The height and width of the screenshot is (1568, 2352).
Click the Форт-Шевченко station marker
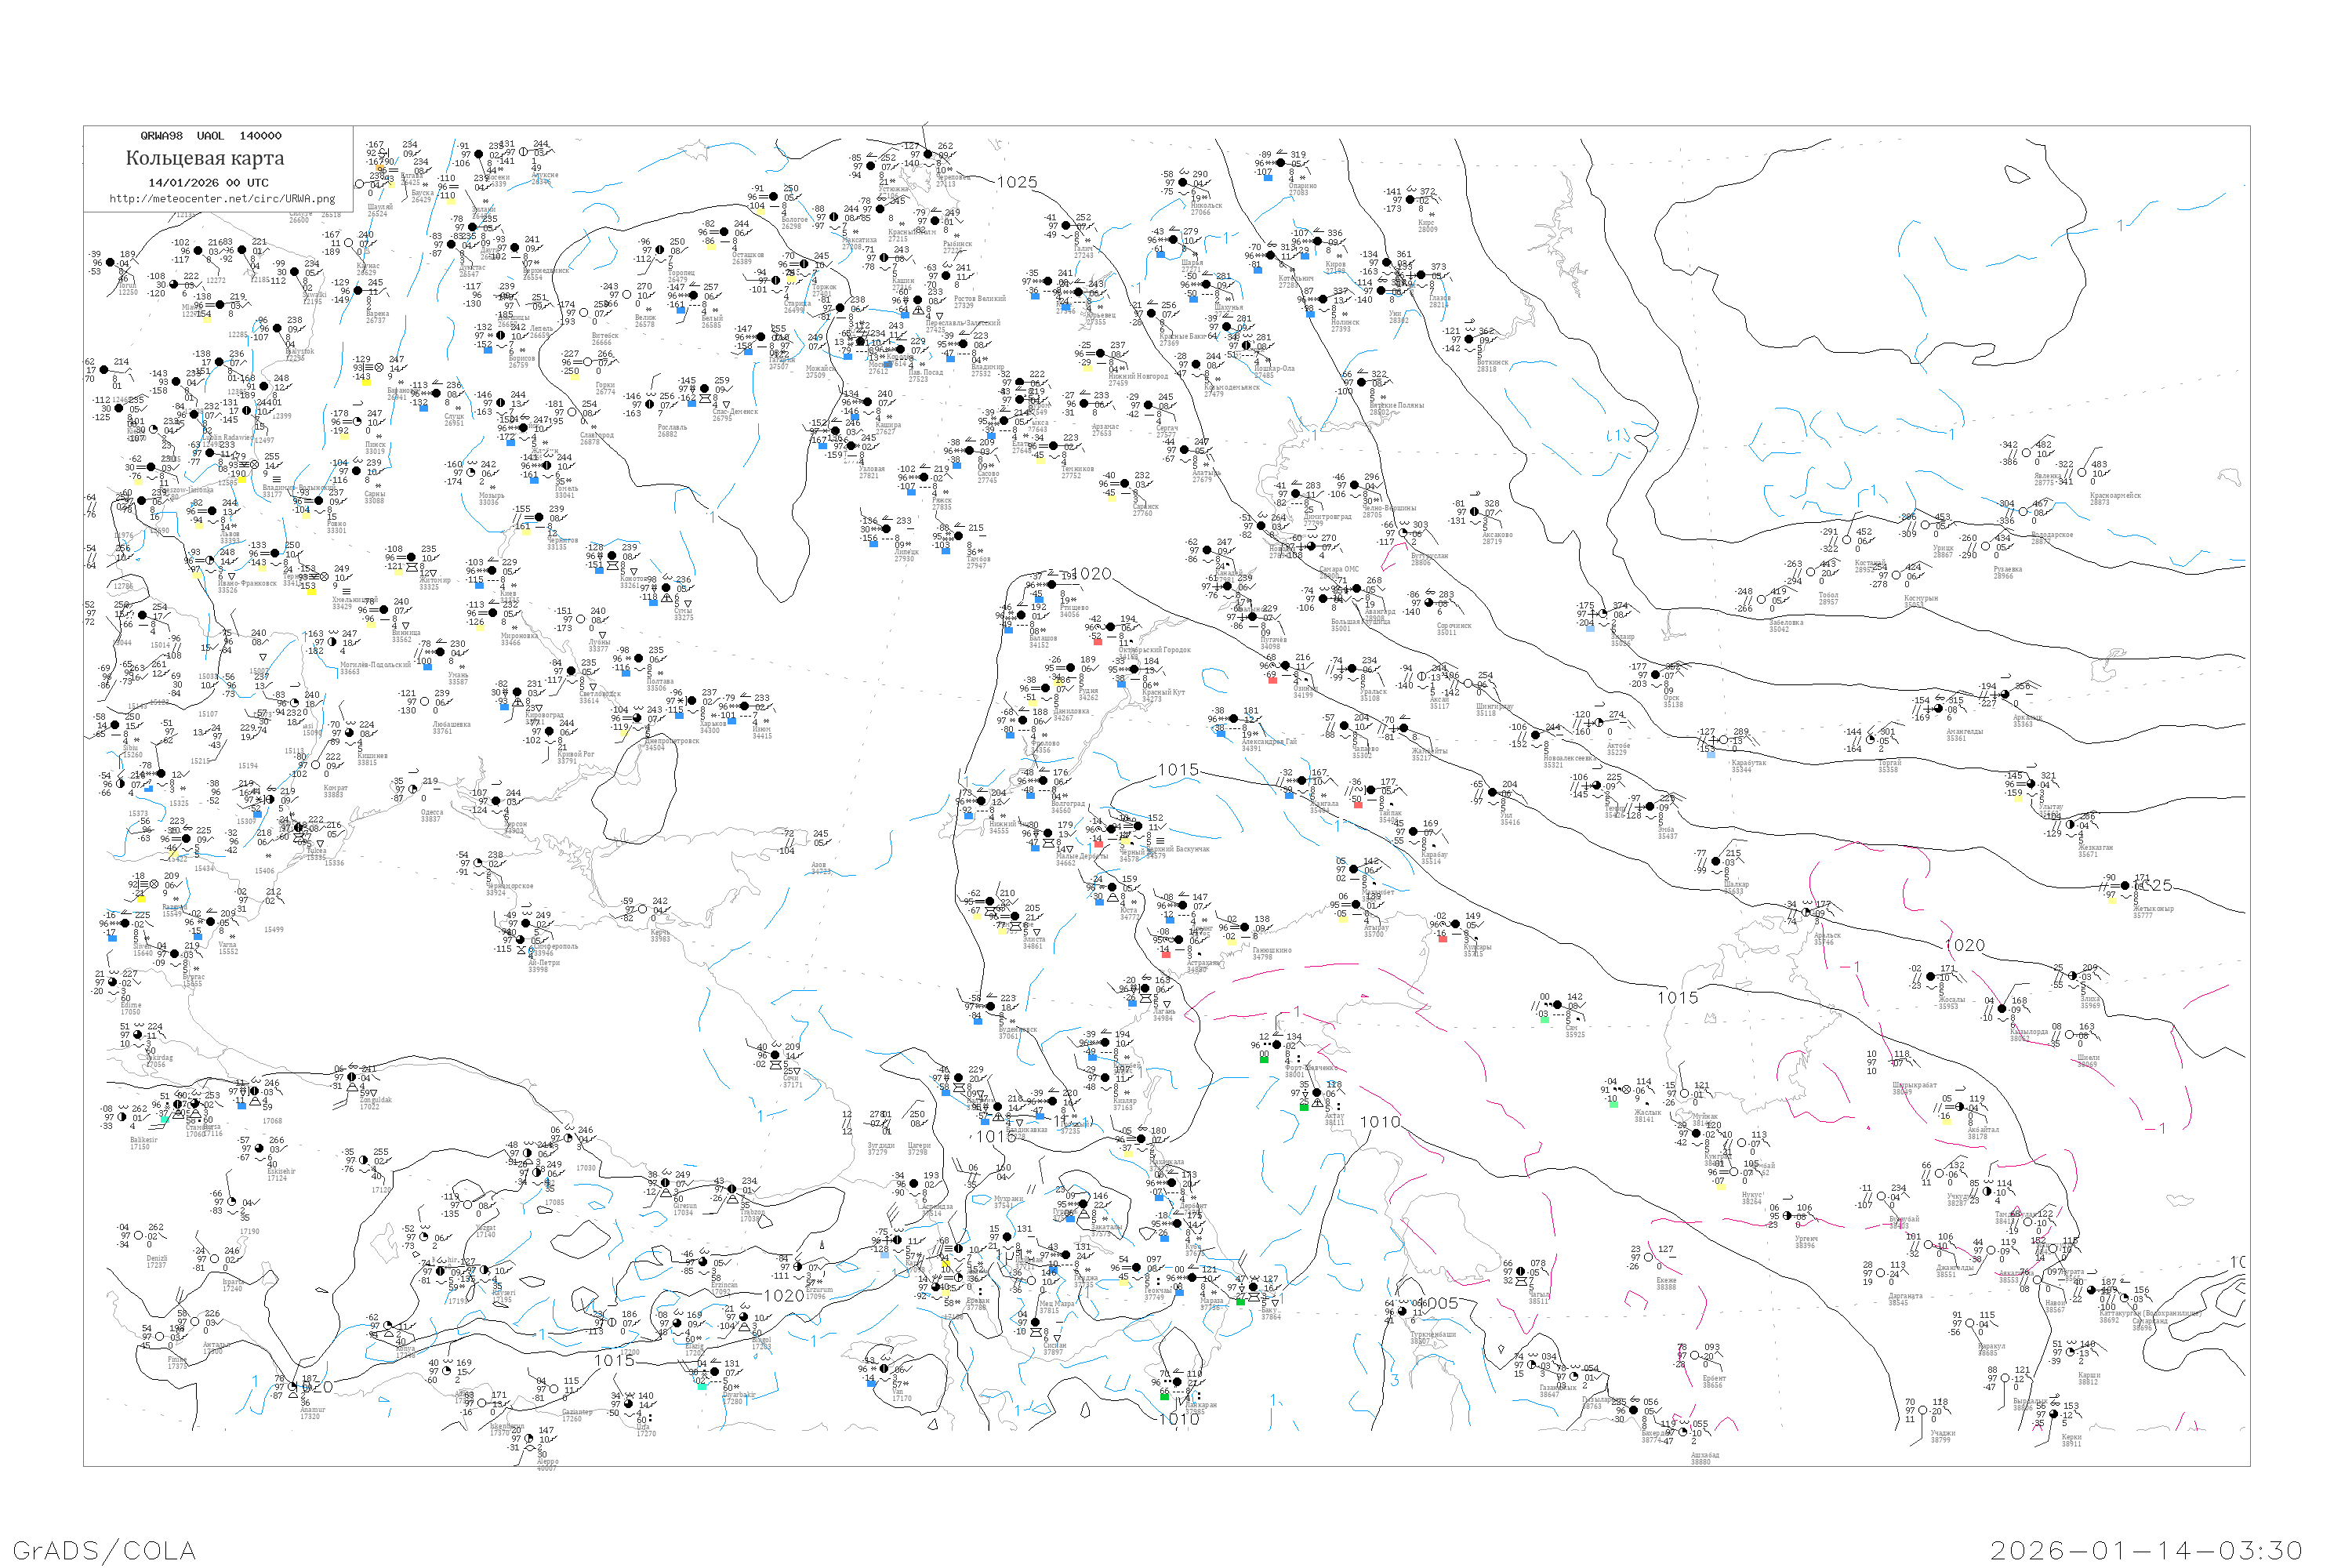1277,1045
